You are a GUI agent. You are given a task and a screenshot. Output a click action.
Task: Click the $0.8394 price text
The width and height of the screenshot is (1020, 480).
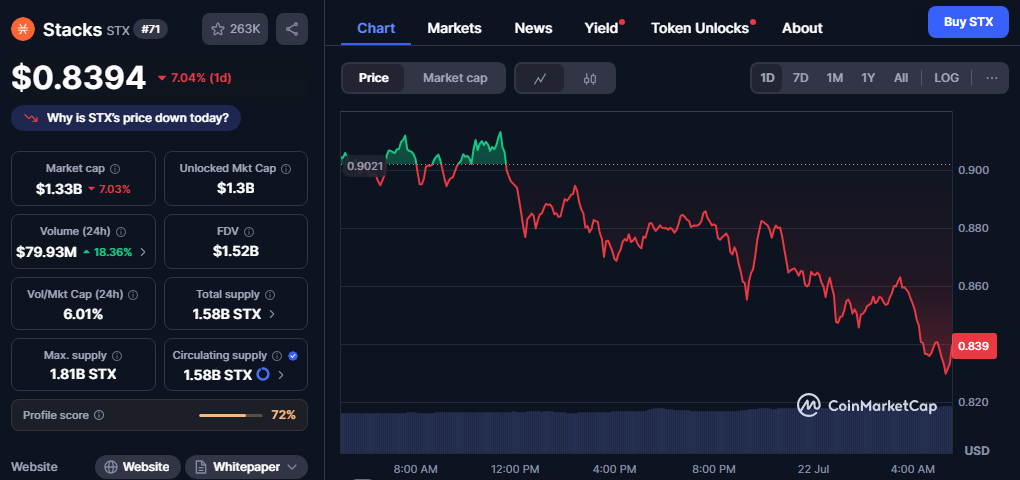79,78
